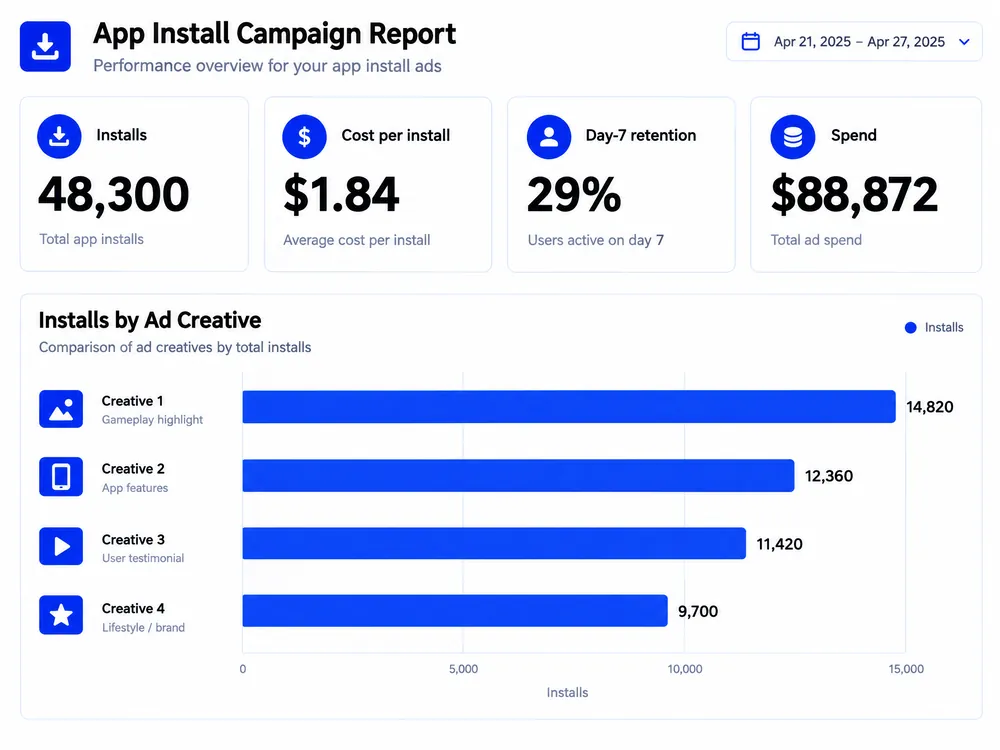Screen dimensions: 1000x750
Task: Click the 15,000 axis tick label
Action: click(906, 669)
